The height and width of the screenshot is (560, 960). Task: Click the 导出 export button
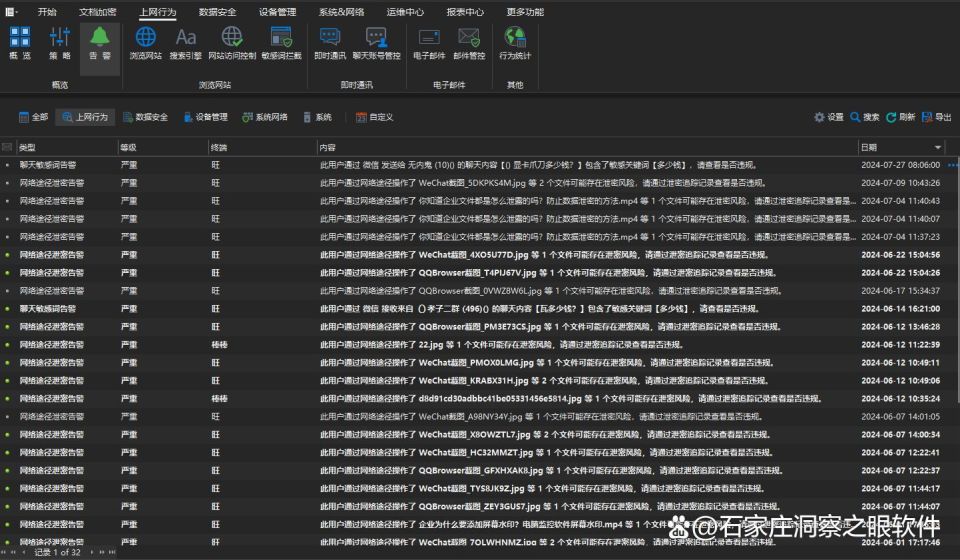[x=937, y=117]
